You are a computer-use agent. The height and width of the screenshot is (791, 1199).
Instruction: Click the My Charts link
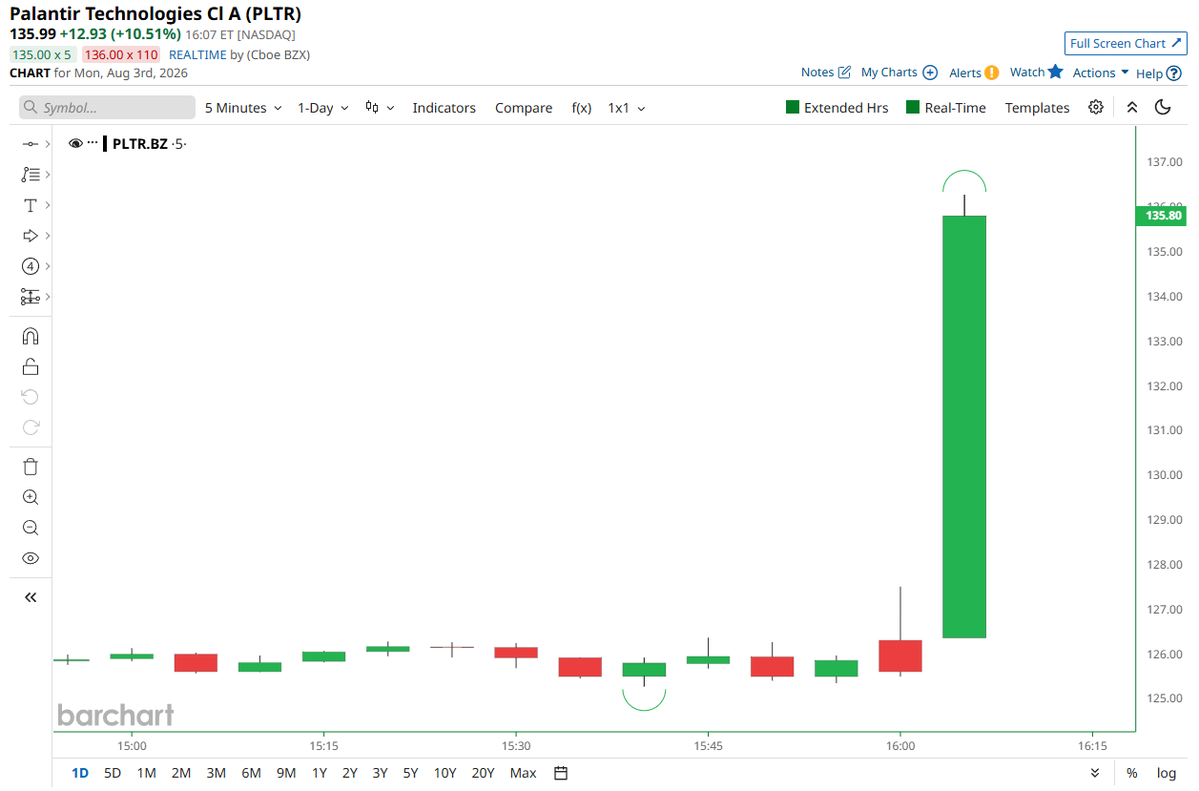point(889,72)
